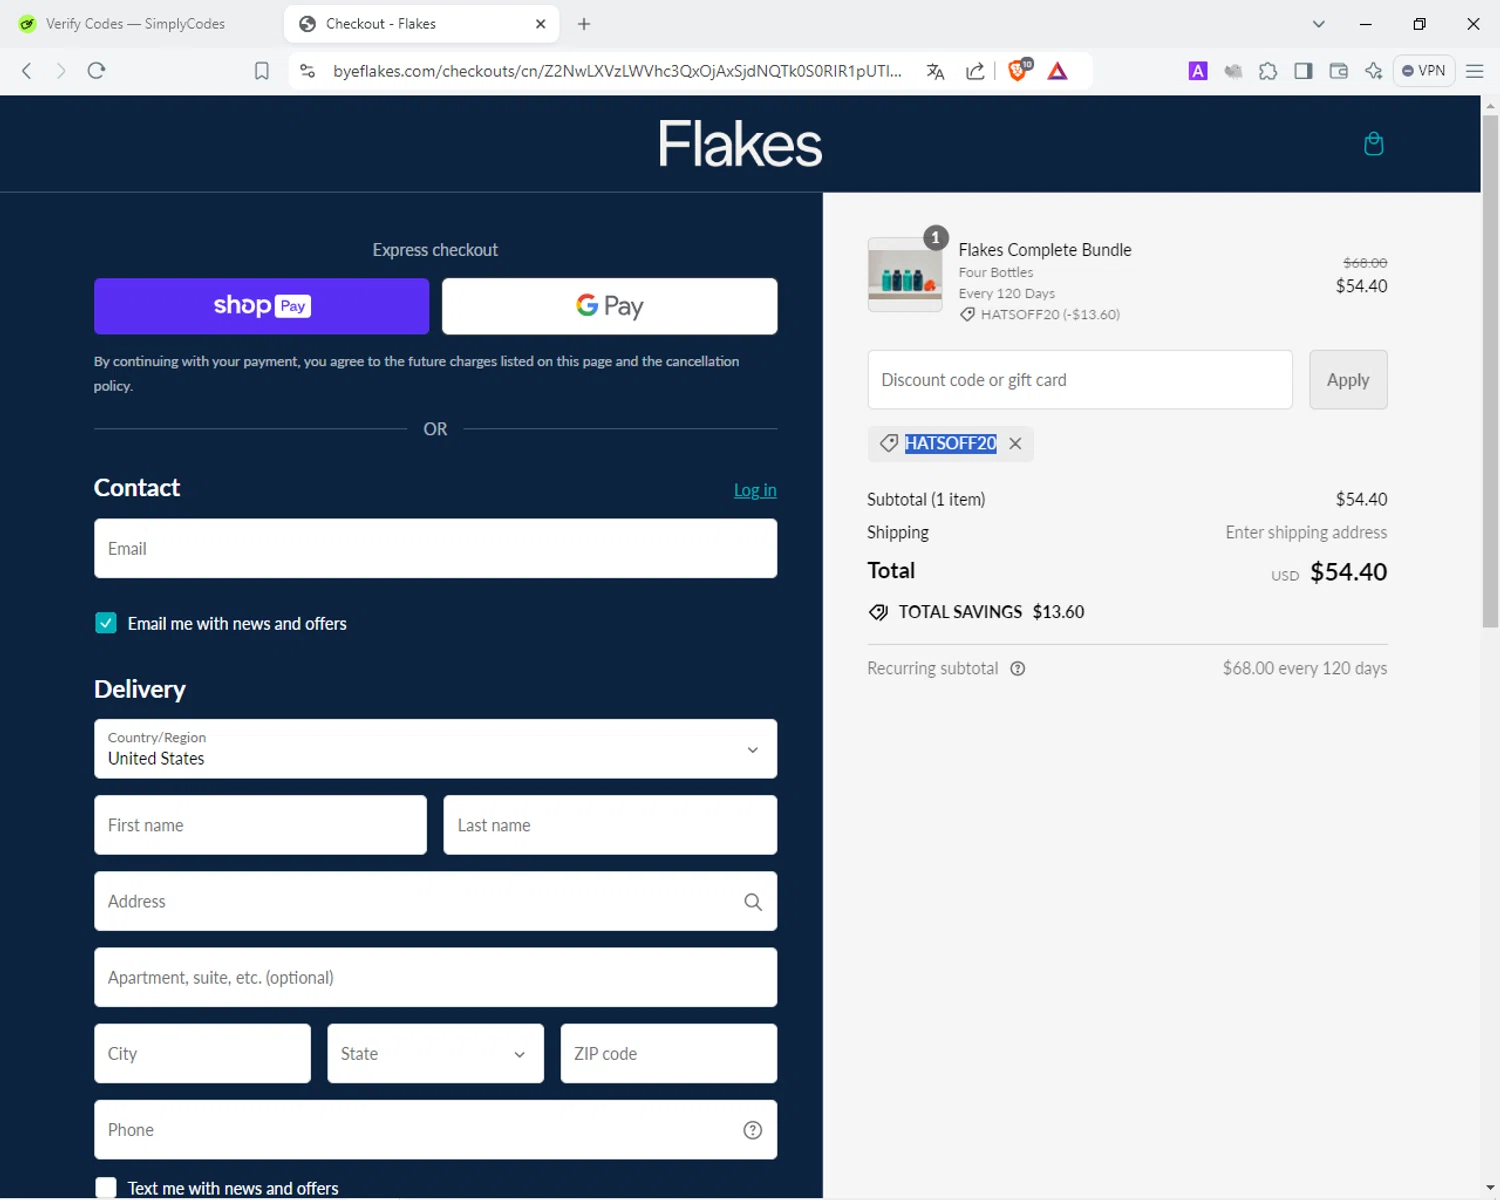The height and width of the screenshot is (1200, 1500).
Task: Click the Flakes Complete Bundle thumbnail
Action: (x=905, y=275)
